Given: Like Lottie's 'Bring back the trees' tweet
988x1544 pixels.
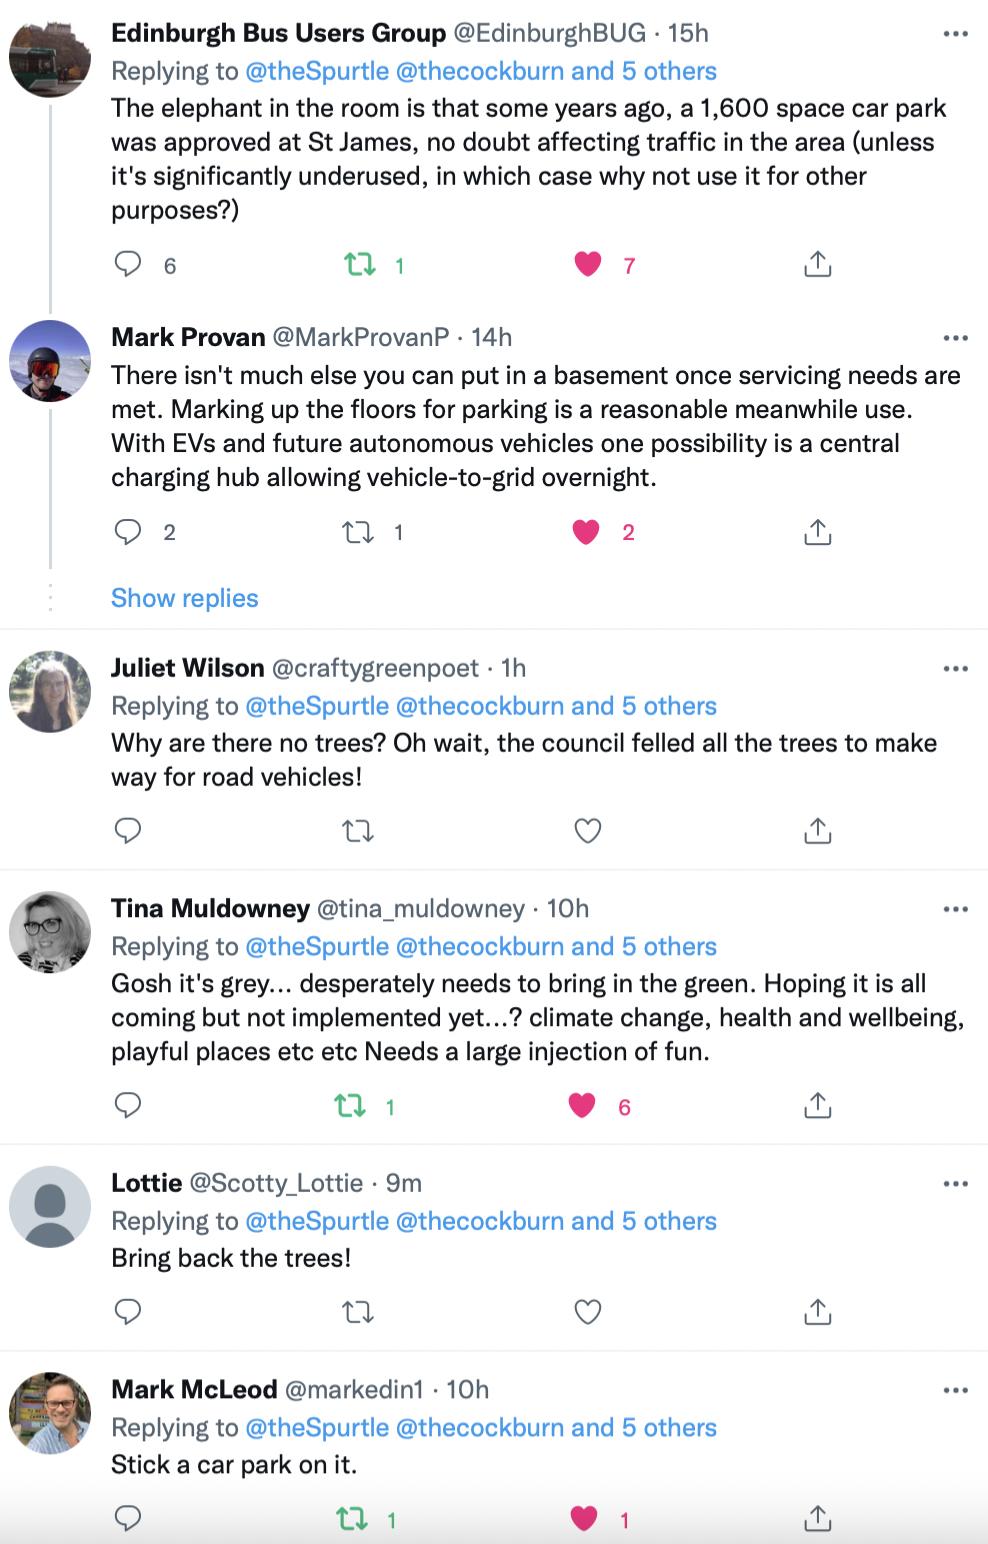Looking at the screenshot, I should pyautogui.click(x=588, y=1311).
